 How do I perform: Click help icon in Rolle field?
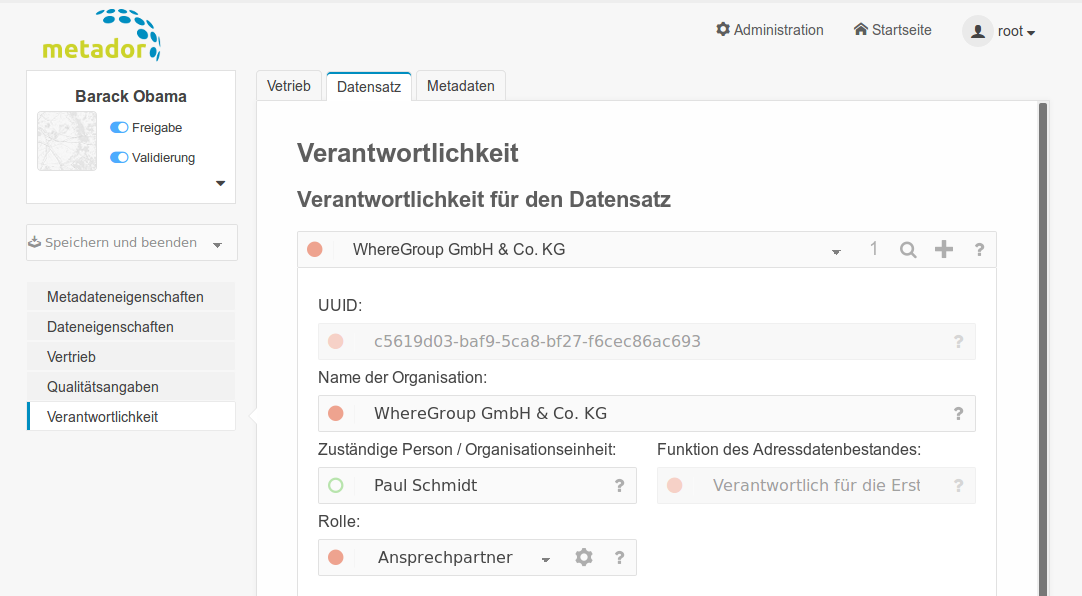[x=620, y=557]
